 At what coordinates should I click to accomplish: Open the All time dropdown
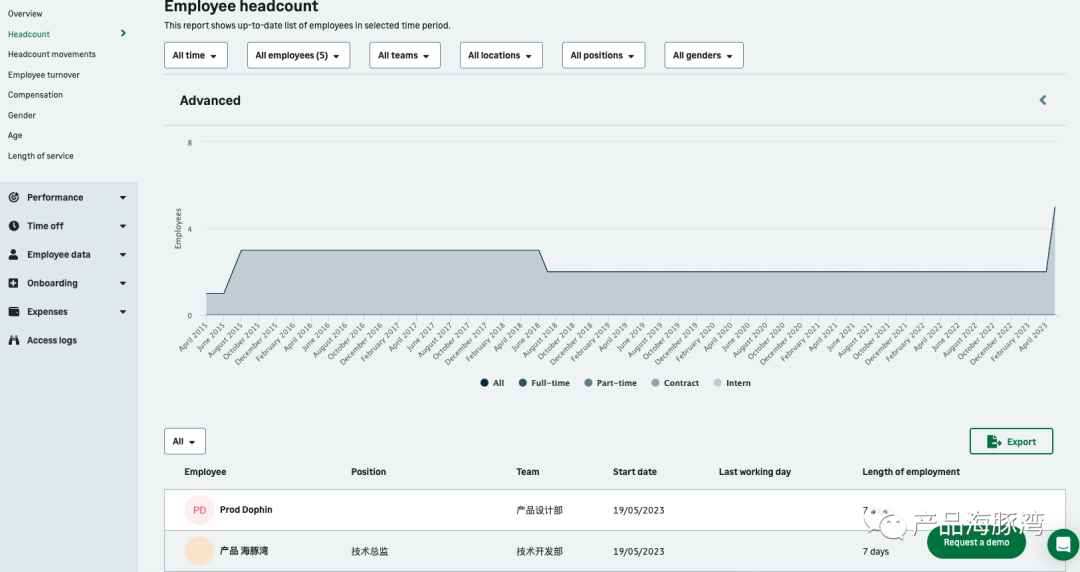(196, 55)
